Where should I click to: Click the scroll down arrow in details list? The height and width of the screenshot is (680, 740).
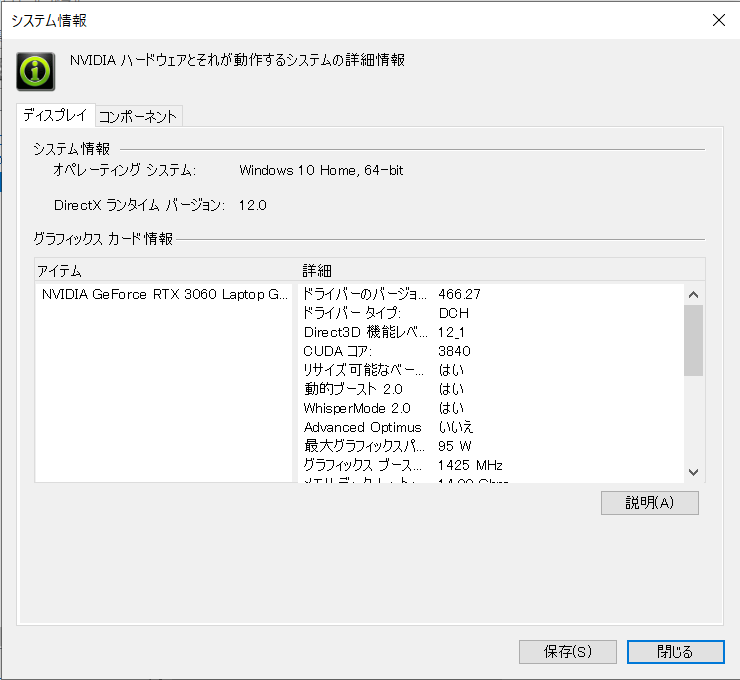point(693,472)
